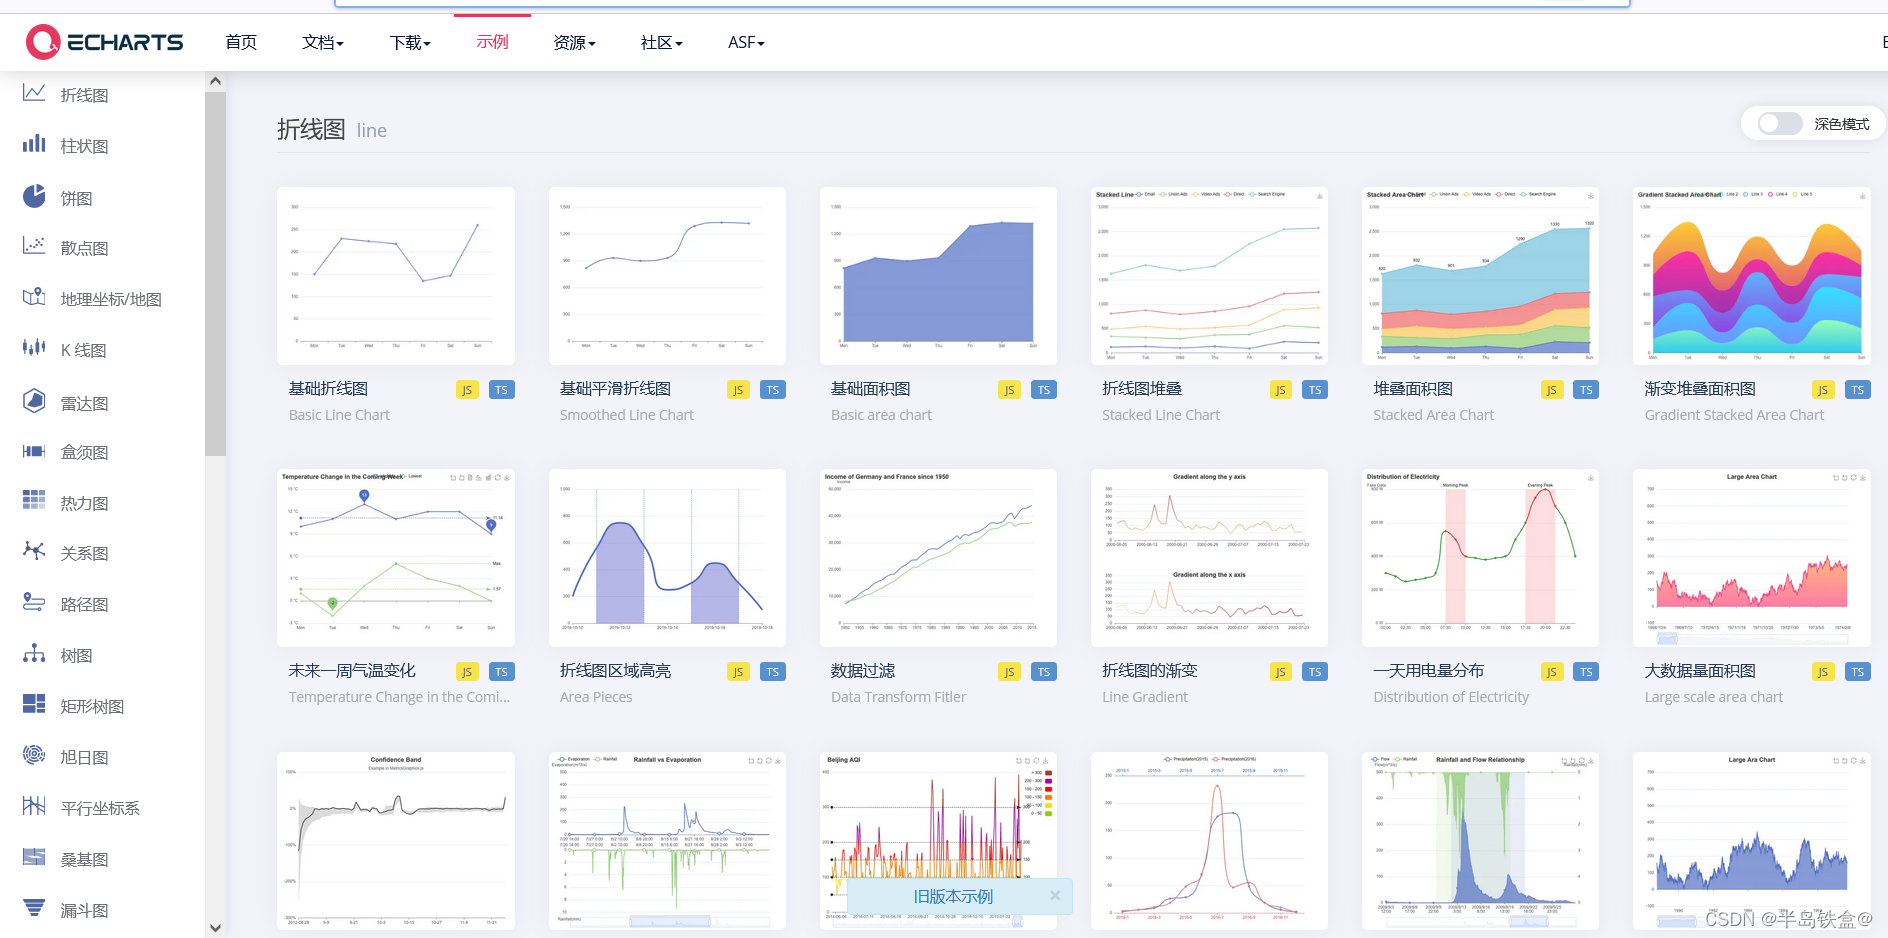This screenshot has width=1888, height=938.
Task: Click the ECharts logo
Action: (x=105, y=42)
